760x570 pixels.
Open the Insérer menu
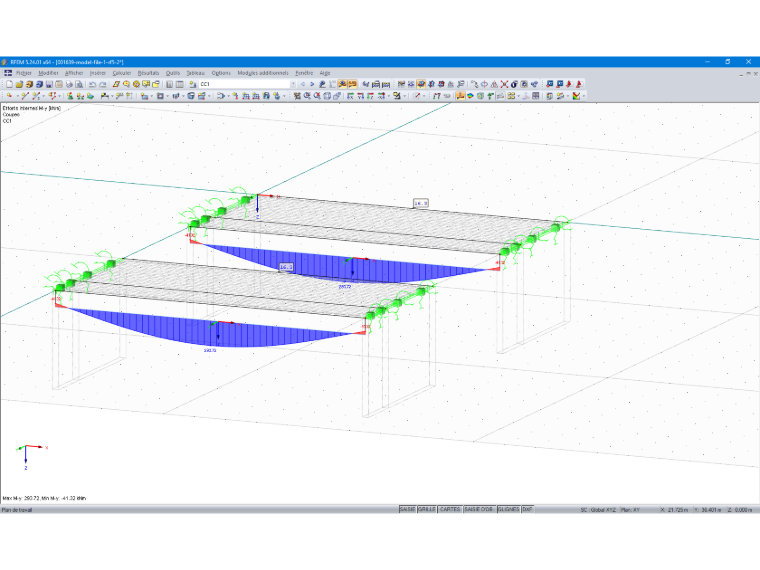click(98, 73)
